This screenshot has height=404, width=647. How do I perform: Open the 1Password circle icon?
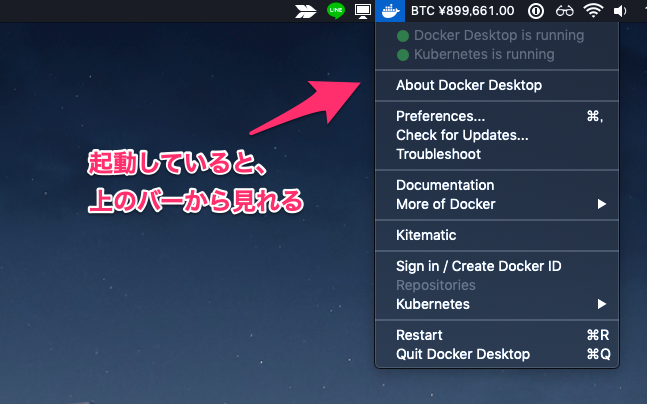536,11
